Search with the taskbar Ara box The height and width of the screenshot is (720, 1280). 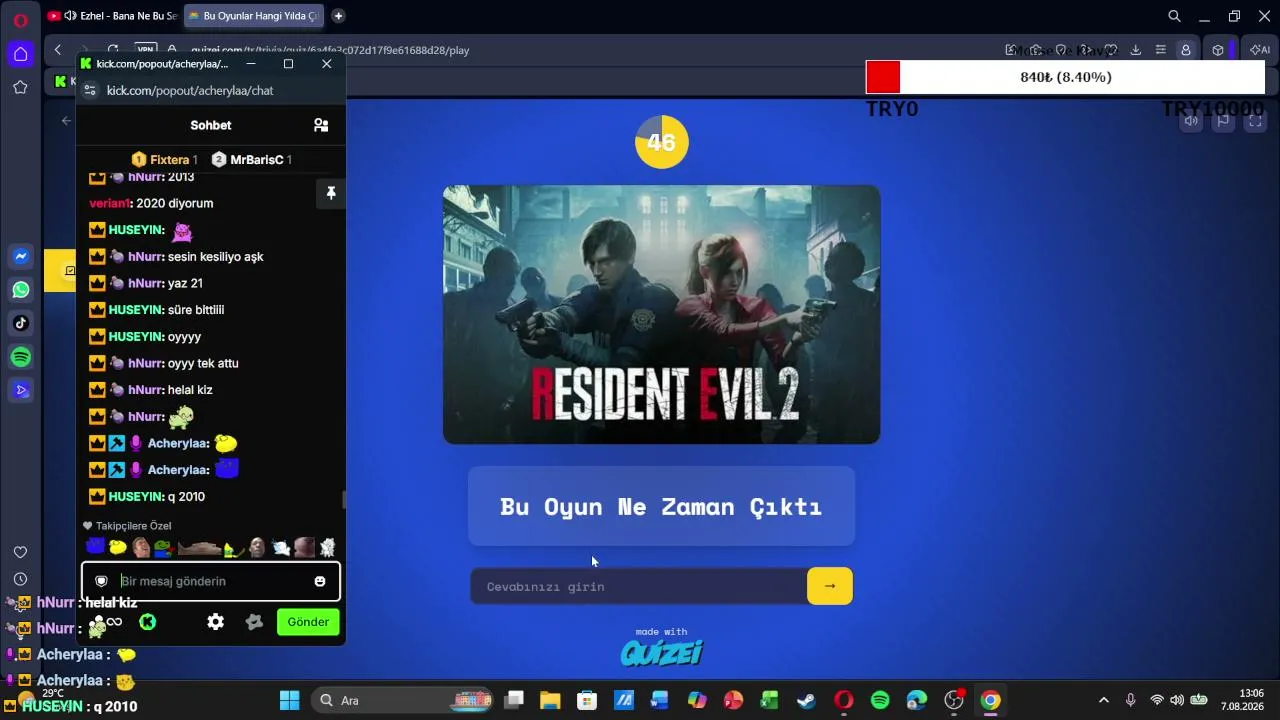(404, 700)
